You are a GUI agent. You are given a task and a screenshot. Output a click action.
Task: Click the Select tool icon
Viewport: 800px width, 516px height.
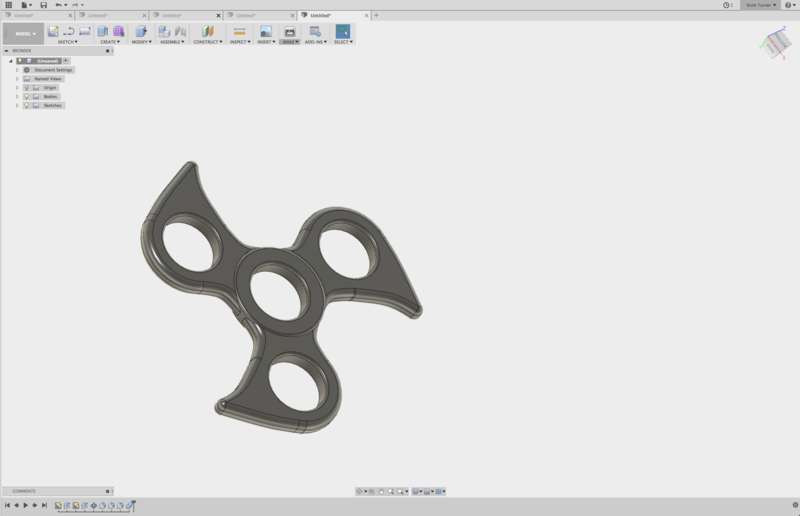[x=343, y=32]
